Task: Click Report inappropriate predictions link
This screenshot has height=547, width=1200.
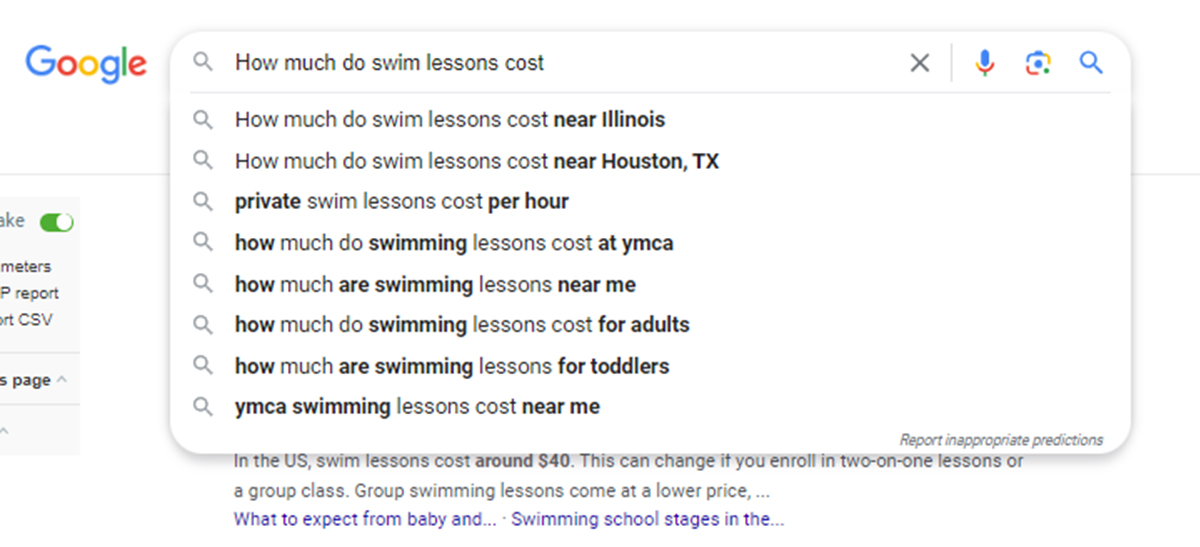Action: [x=1001, y=440]
